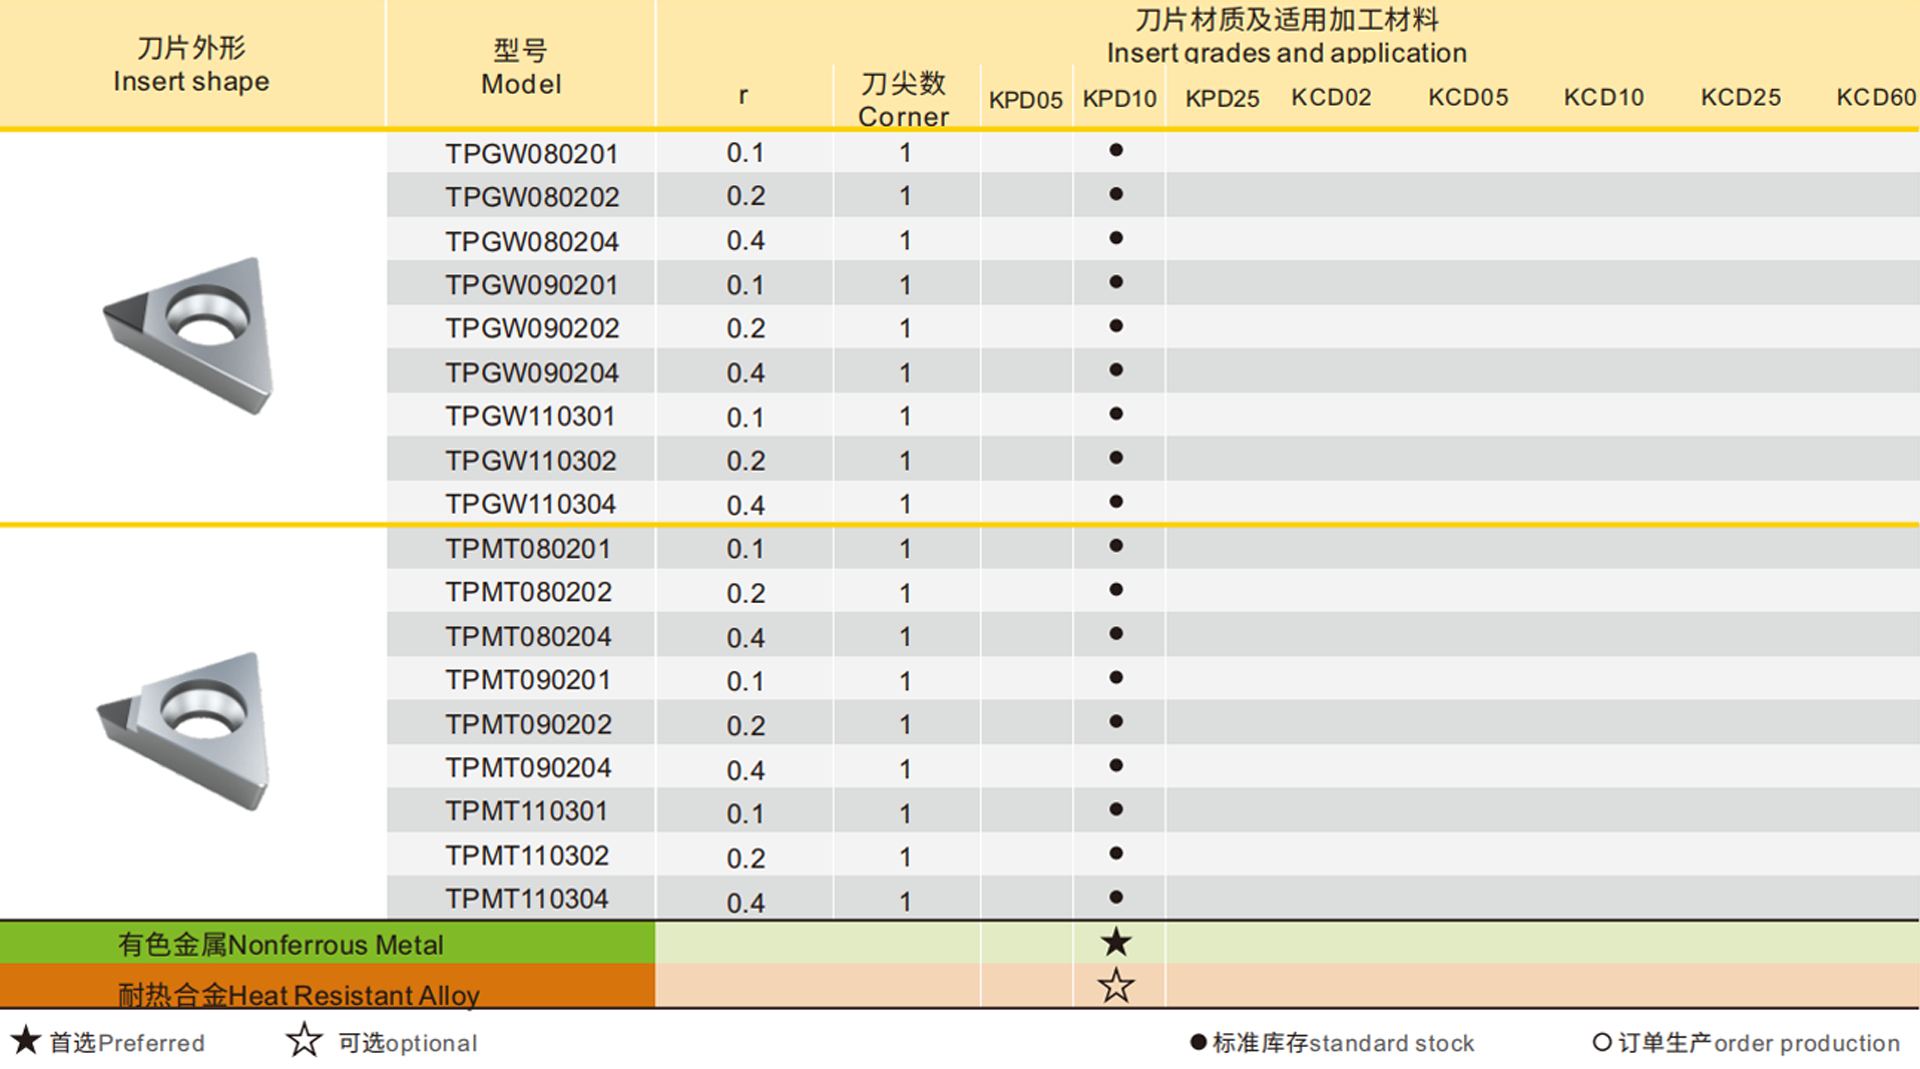Click the TPGW110301 model entry
This screenshot has width=1920, height=1069.
531,416
